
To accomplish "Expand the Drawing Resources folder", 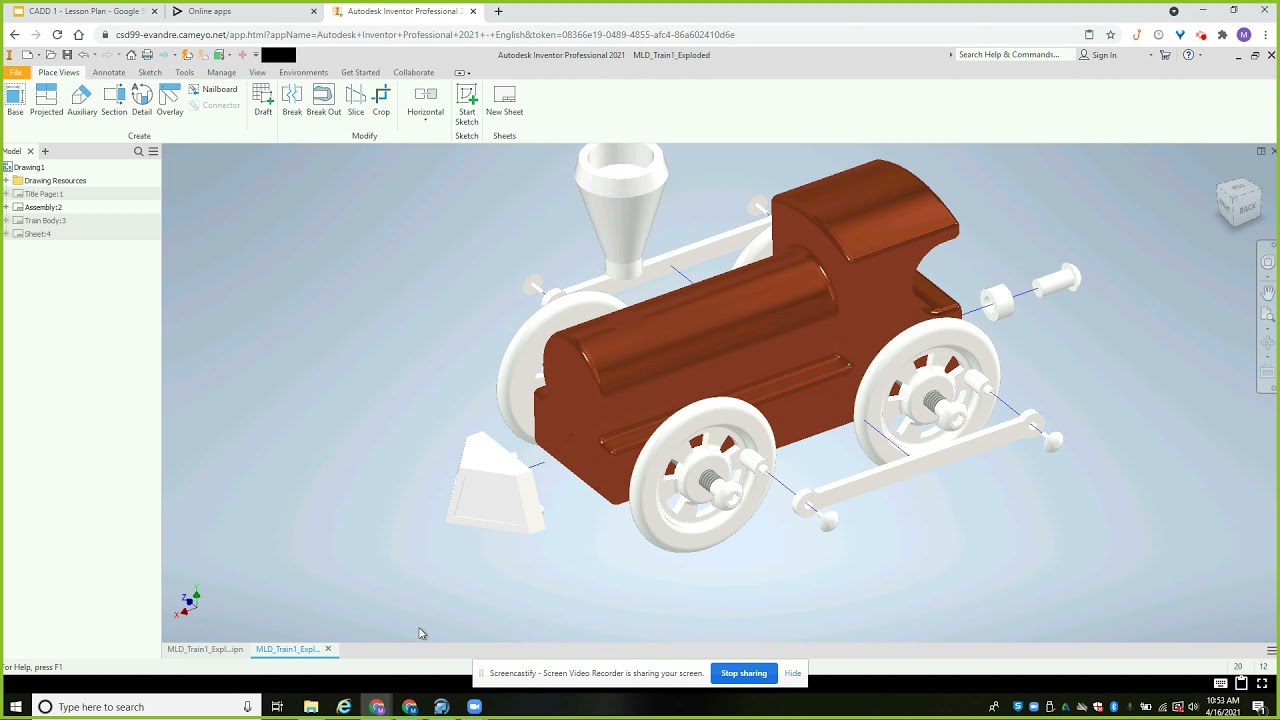I will 6,181.
